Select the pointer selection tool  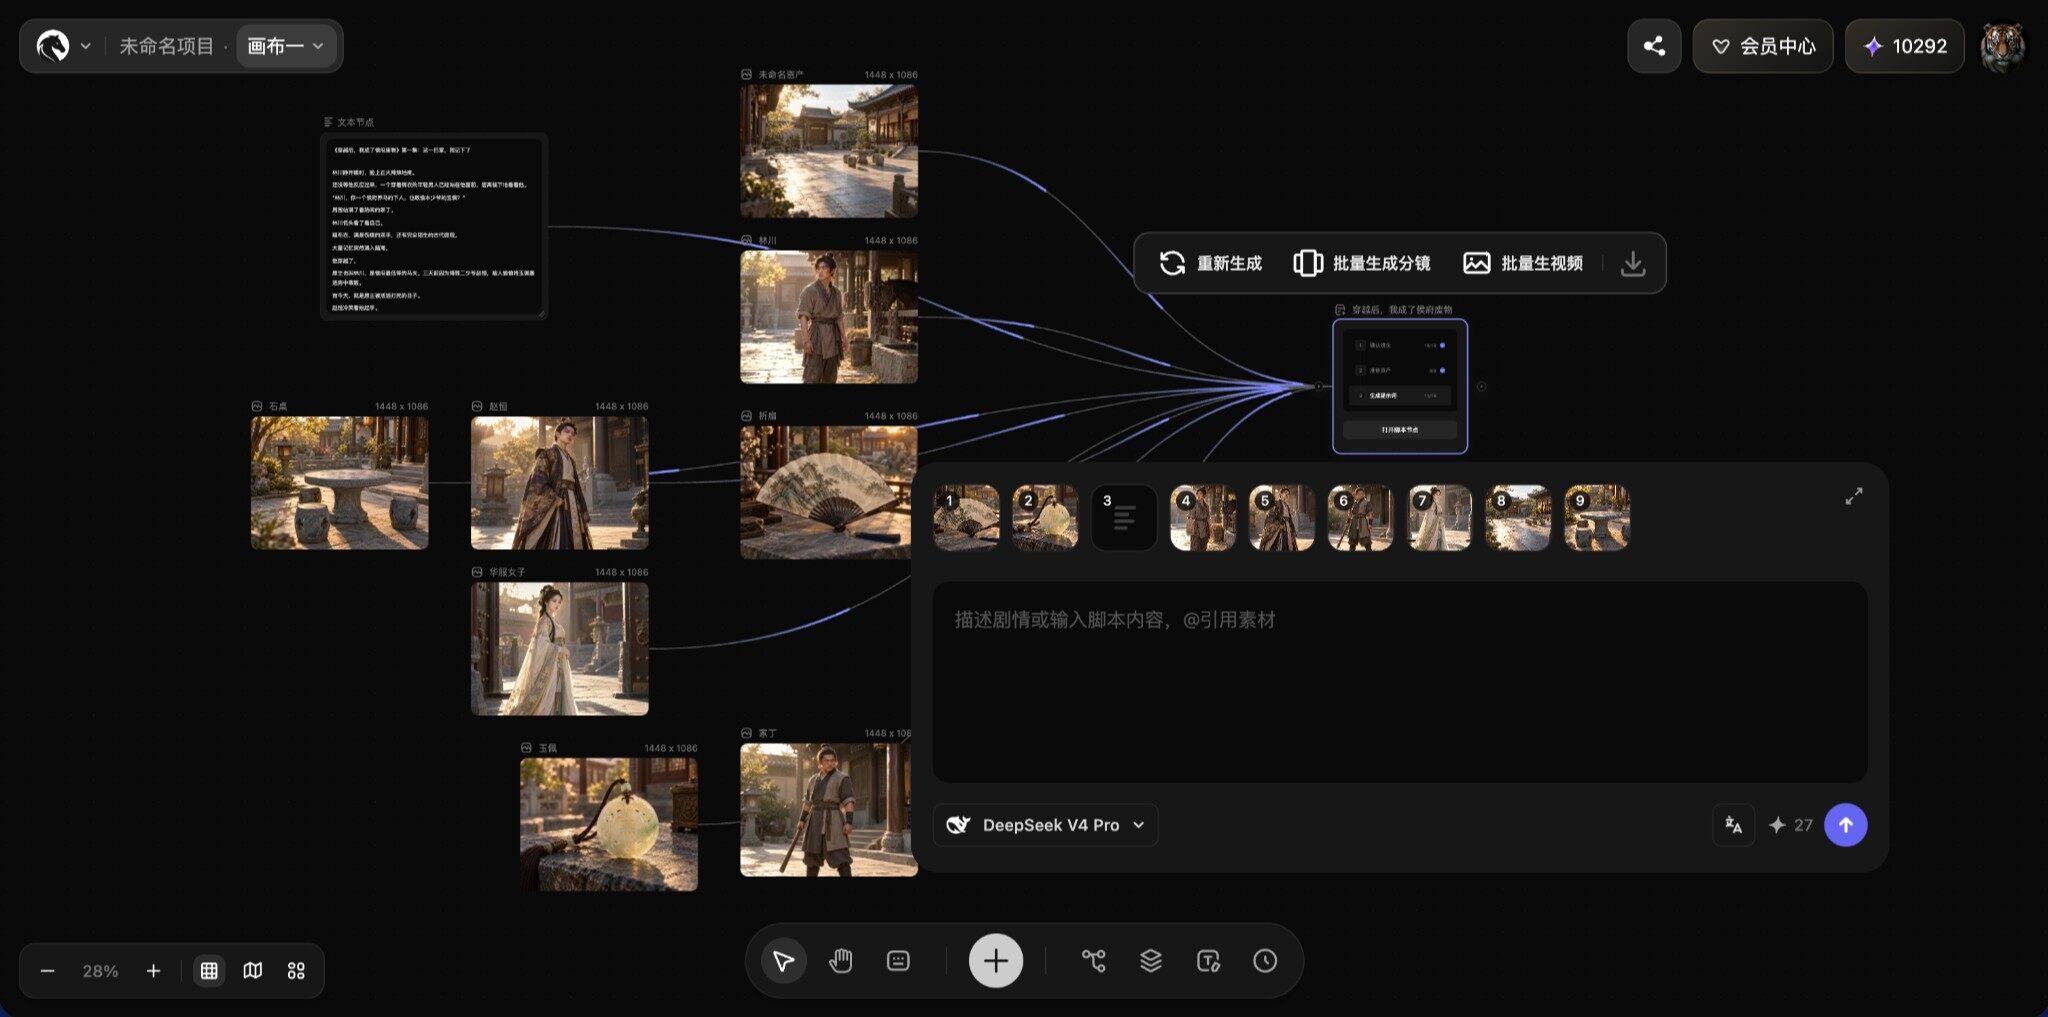[x=784, y=961]
